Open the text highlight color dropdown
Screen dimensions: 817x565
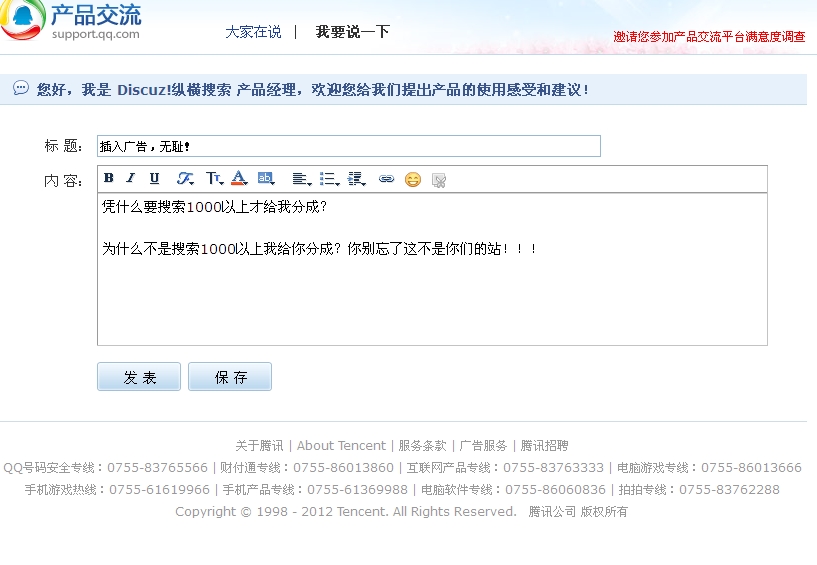tap(266, 178)
